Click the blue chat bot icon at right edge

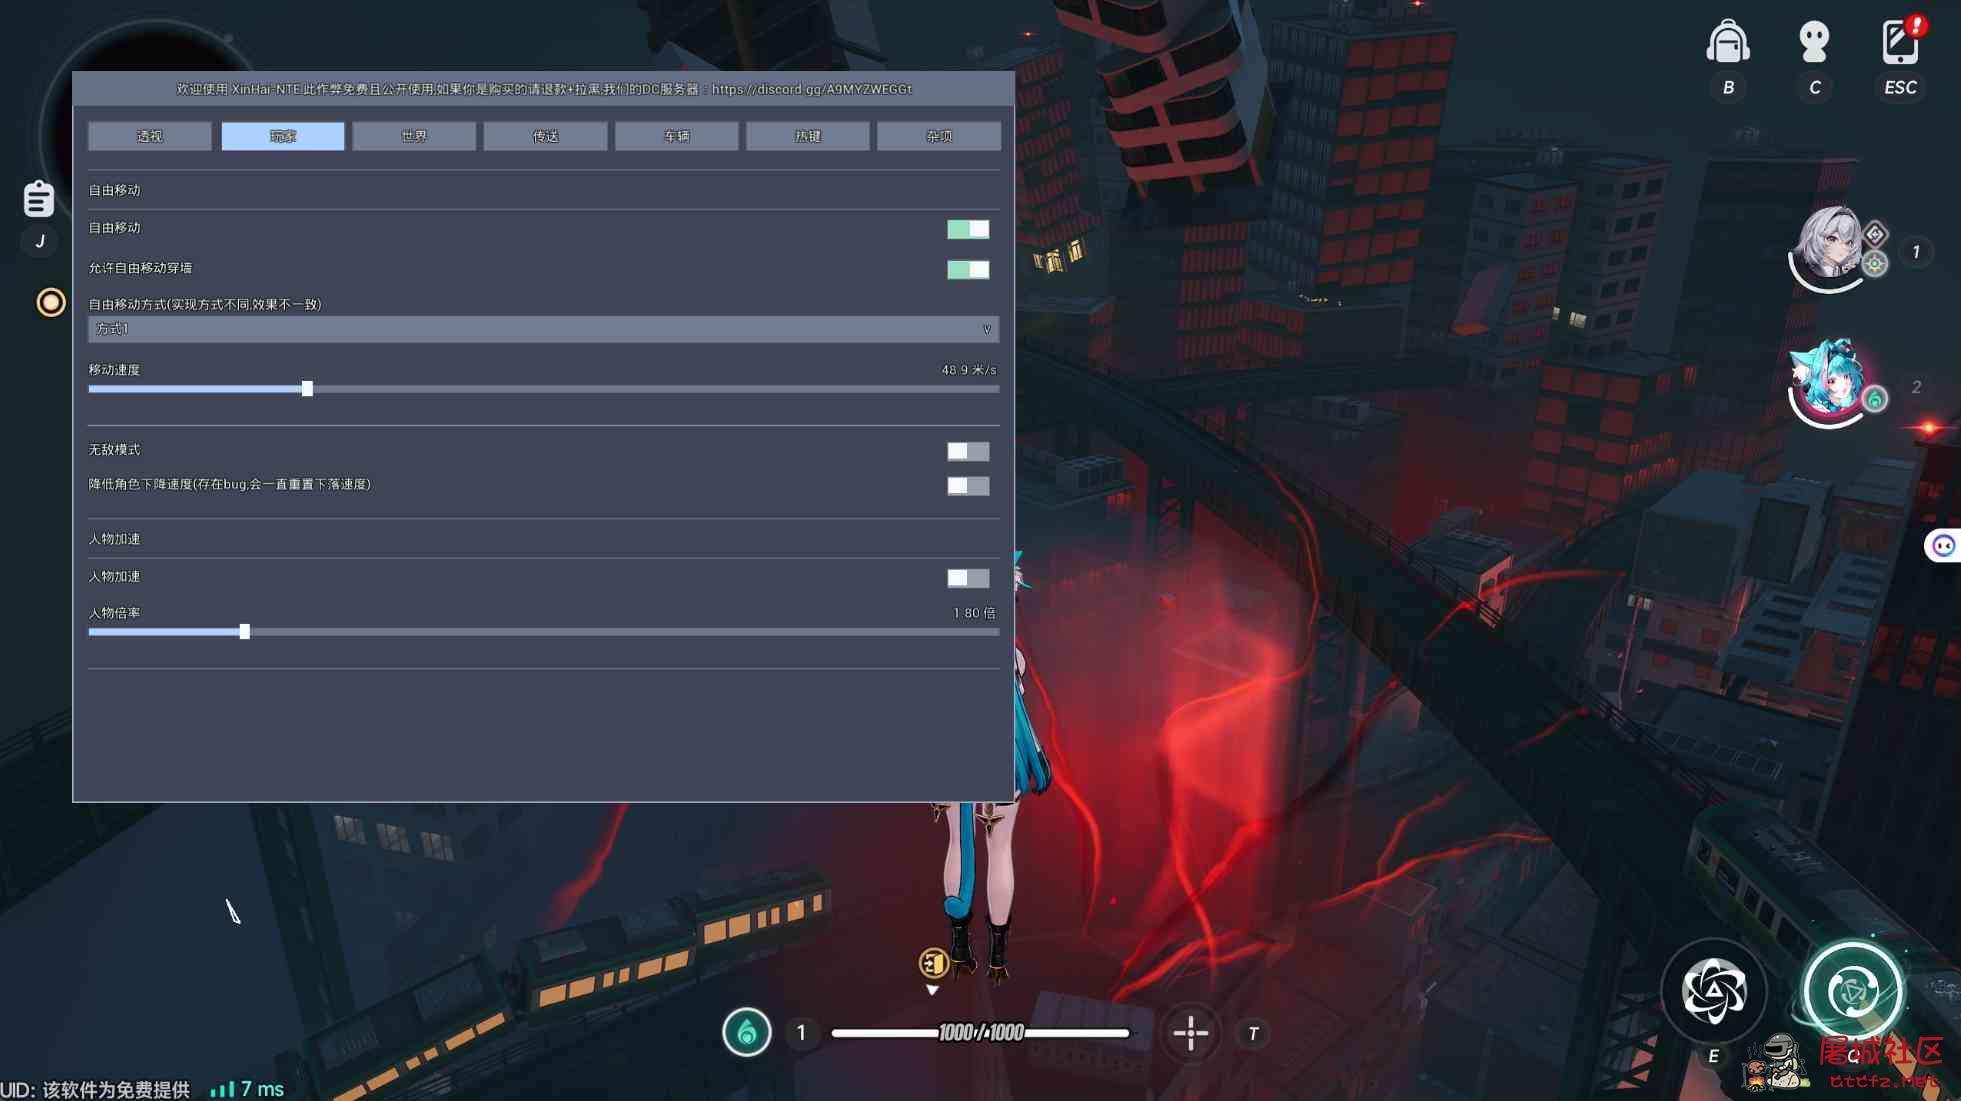[1943, 545]
